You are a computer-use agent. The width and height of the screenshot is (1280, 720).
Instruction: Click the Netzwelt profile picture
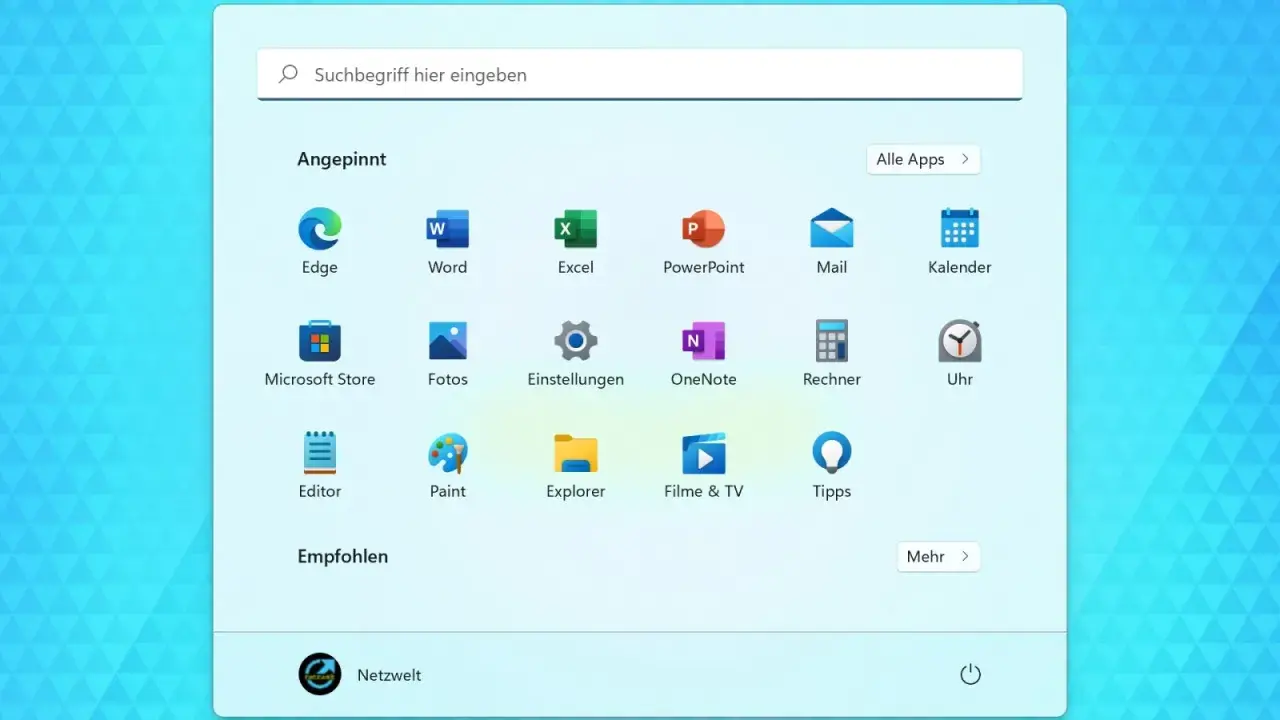point(320,674)
